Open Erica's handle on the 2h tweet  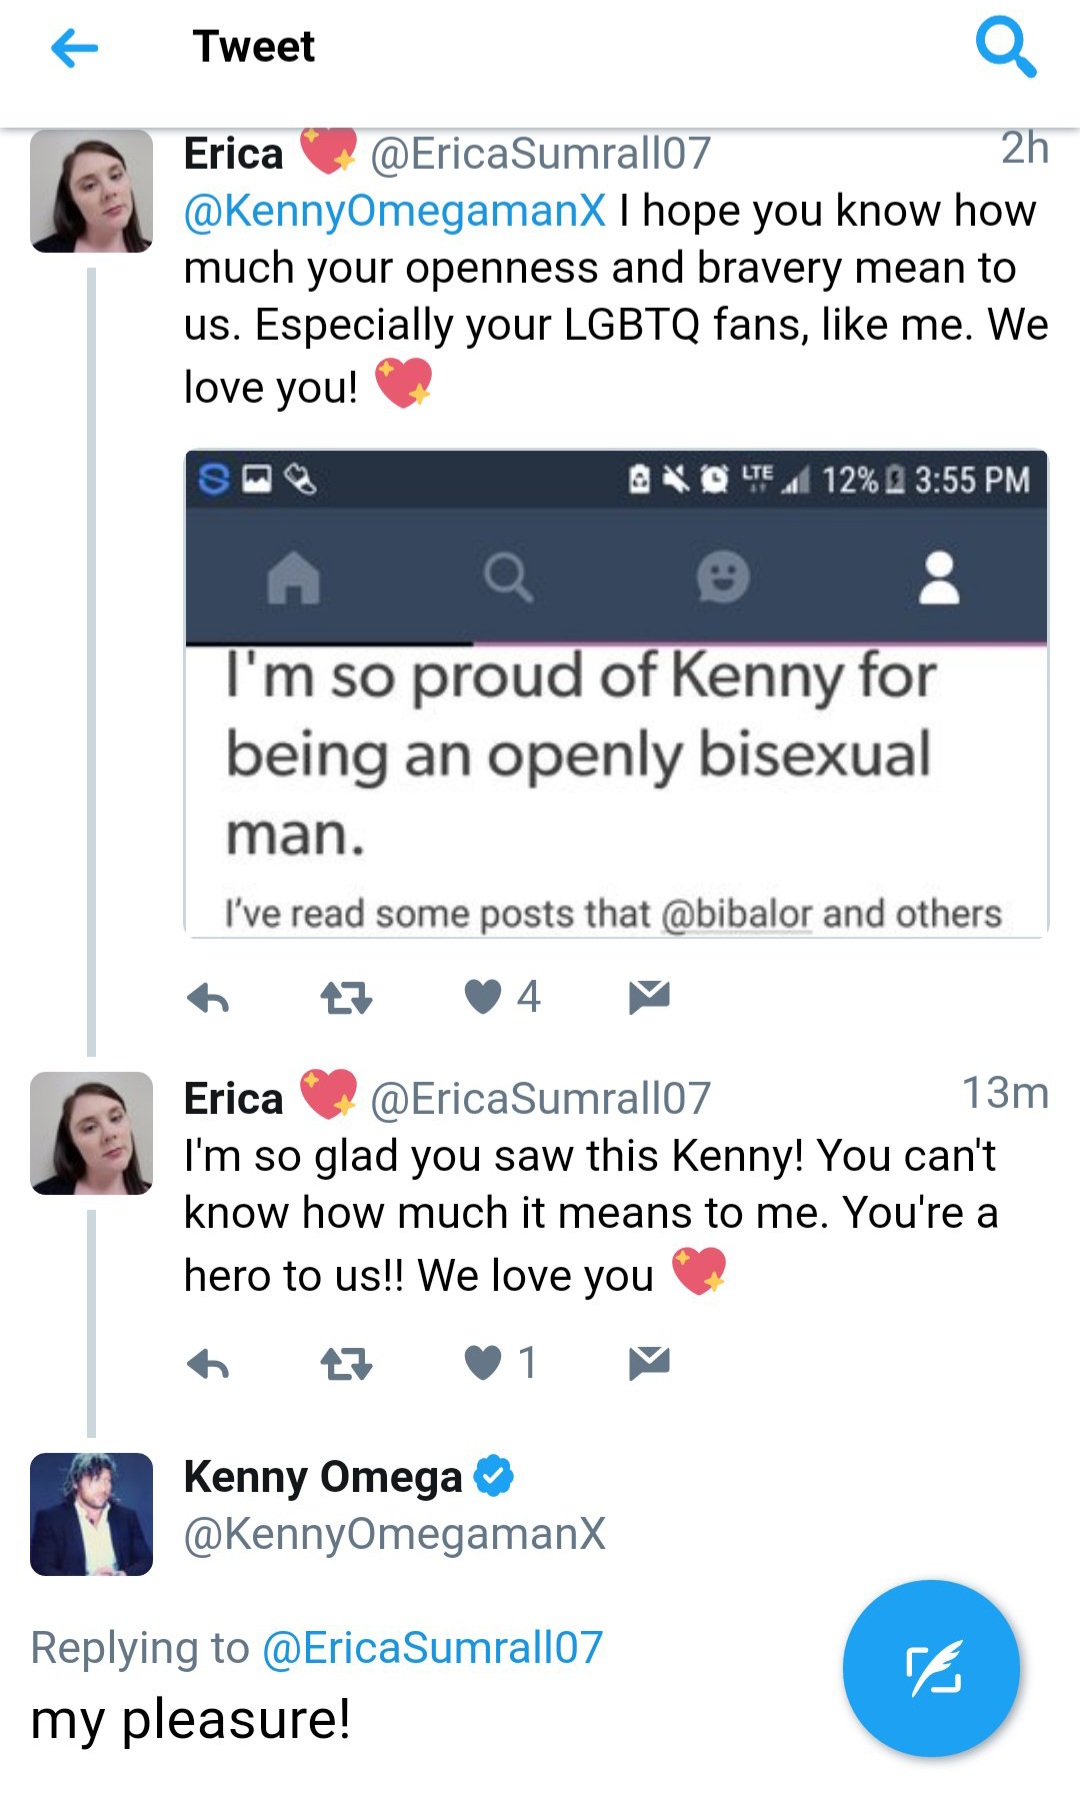pyautogui.click(x=540, y=154)
